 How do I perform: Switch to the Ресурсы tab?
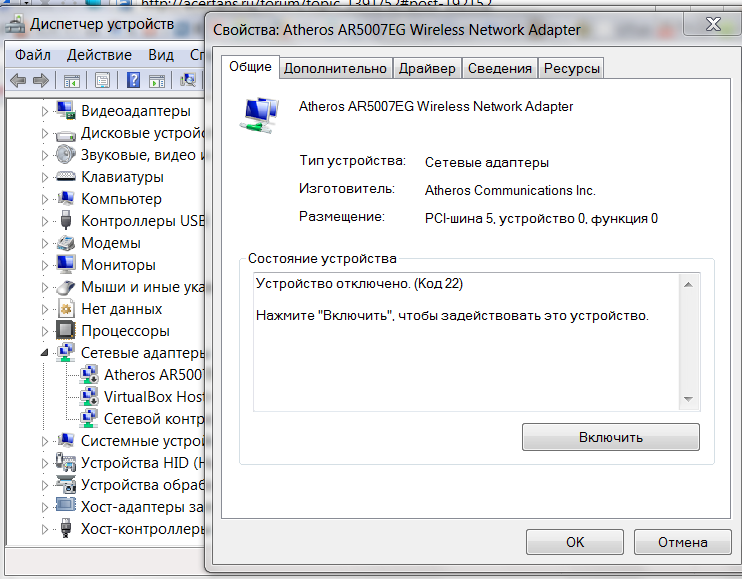(572, 69)
